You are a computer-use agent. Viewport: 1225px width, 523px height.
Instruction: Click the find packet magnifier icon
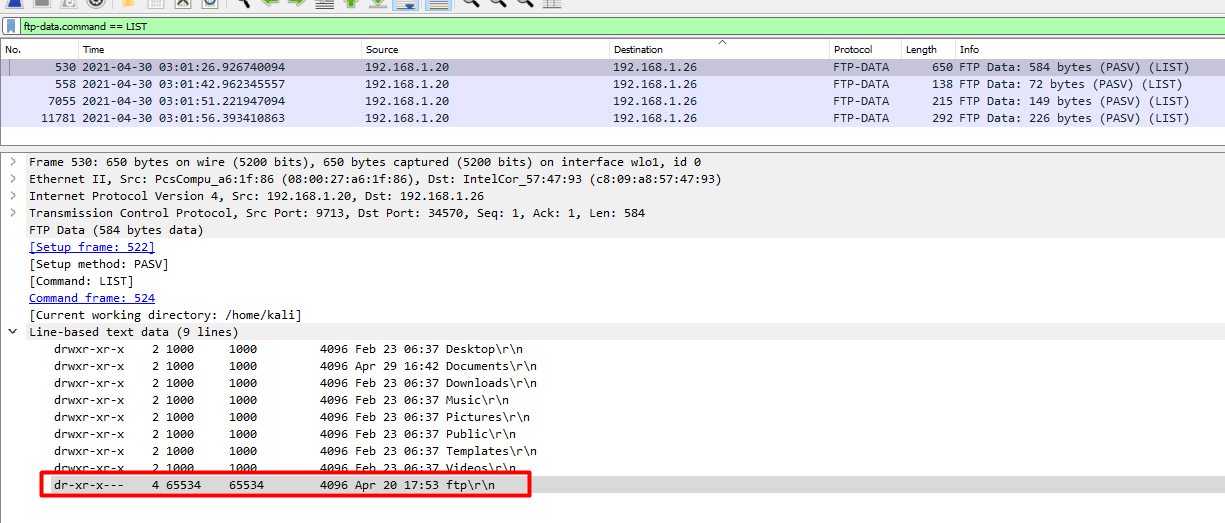244,3
